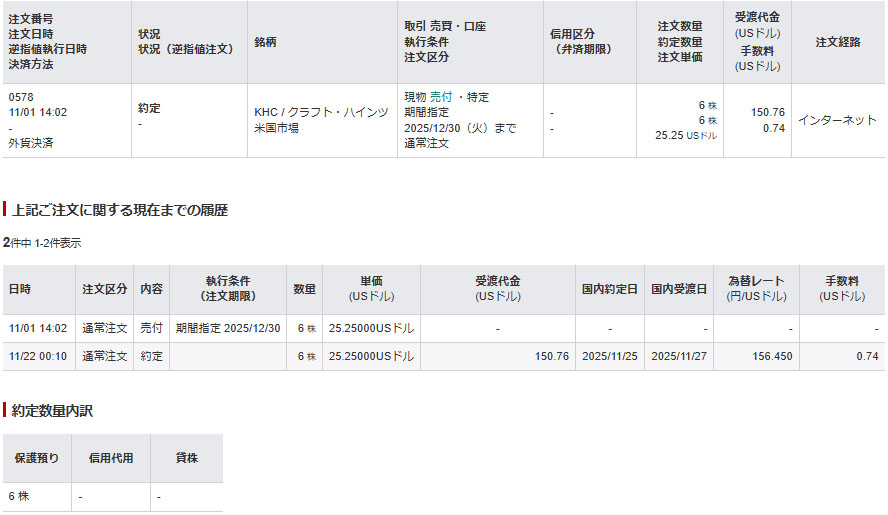The image size is (888, 515).
Task: Click the 為替レート column header
Action: coord(756,289)
